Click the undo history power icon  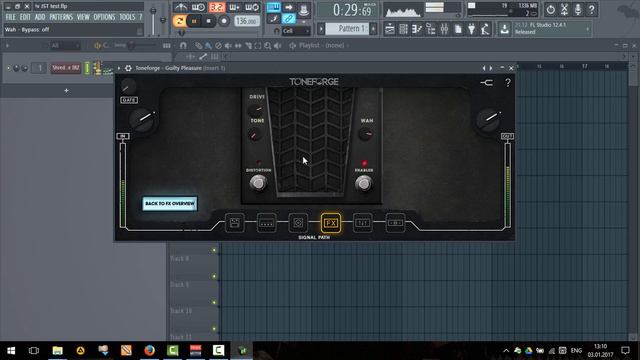[x=550, y=9]
